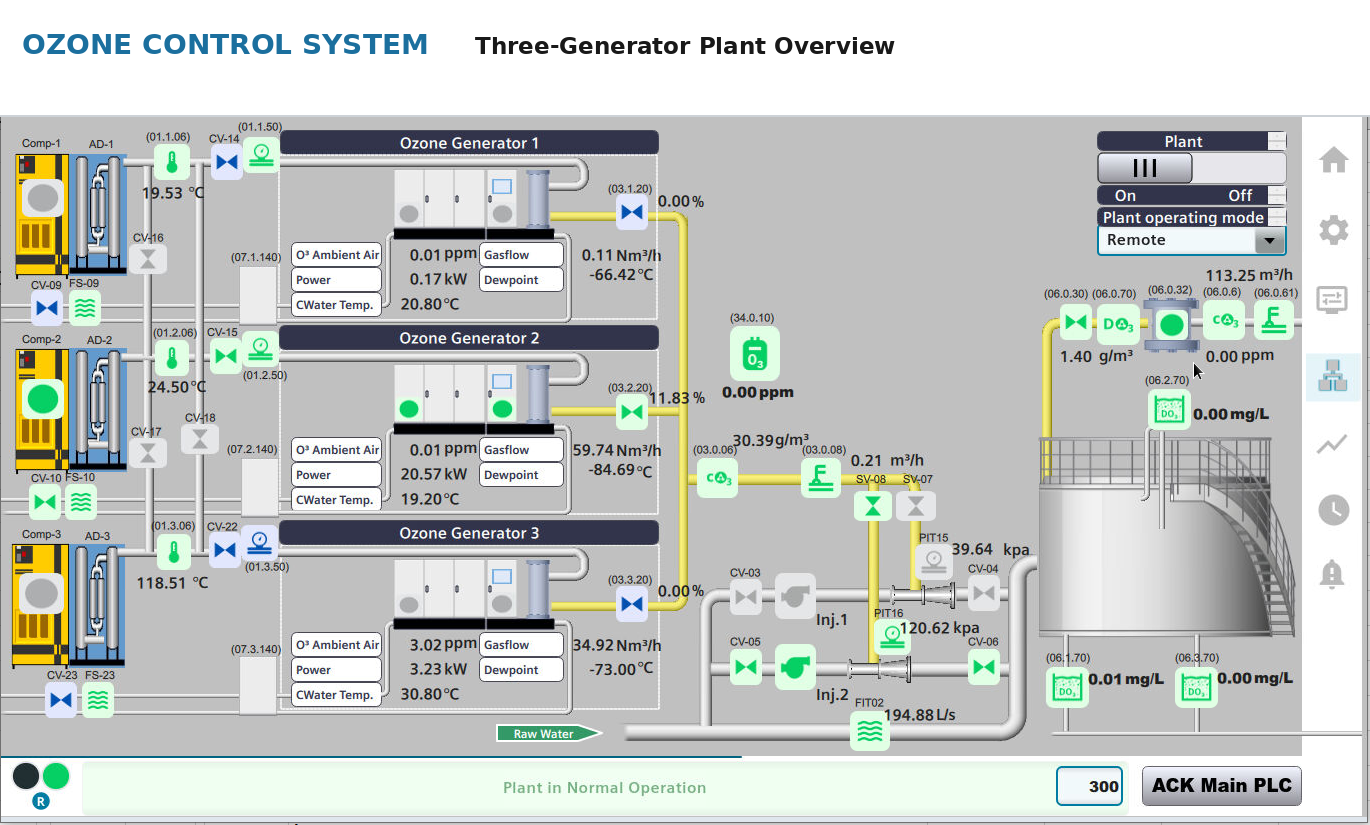
Task: Toggle Comp-1 grey status indicator
Action: pyautogui.click(x=42, y=198)
